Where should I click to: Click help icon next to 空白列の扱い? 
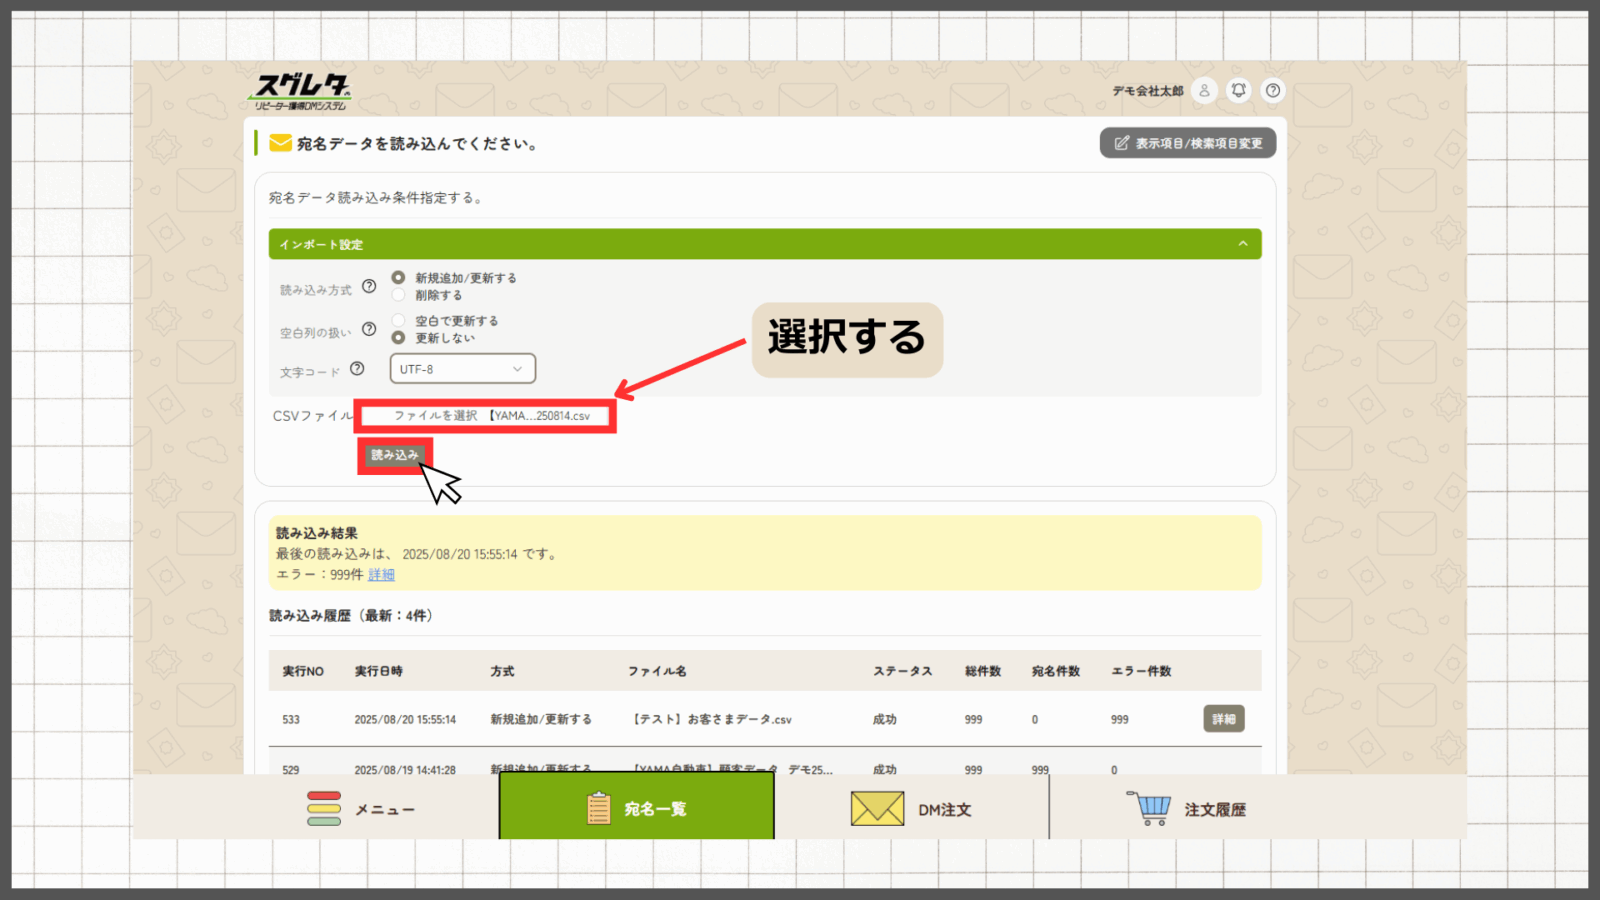coord(369,329)
